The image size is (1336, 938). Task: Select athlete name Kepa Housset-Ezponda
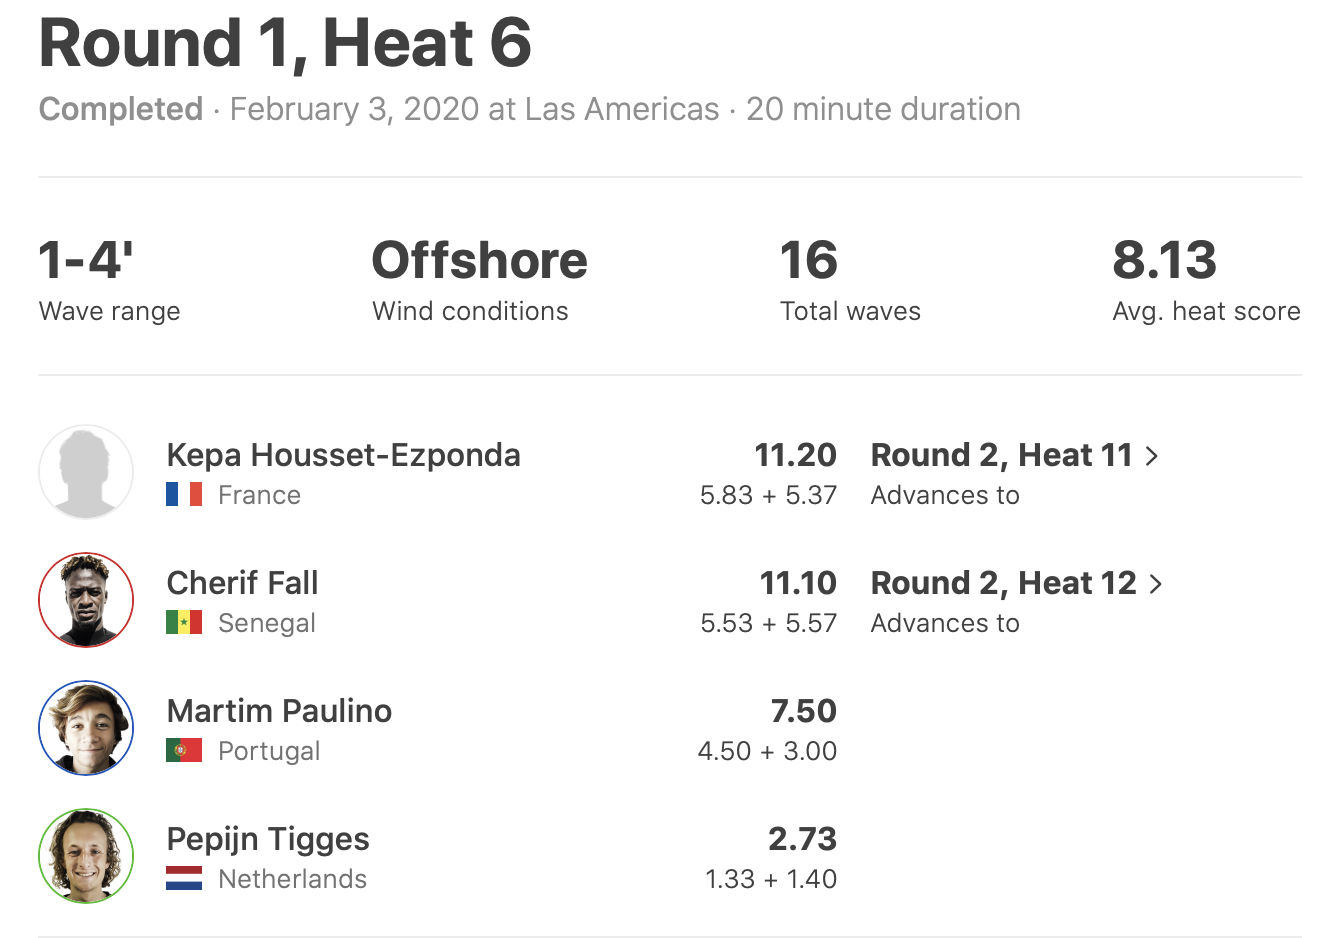343,455
